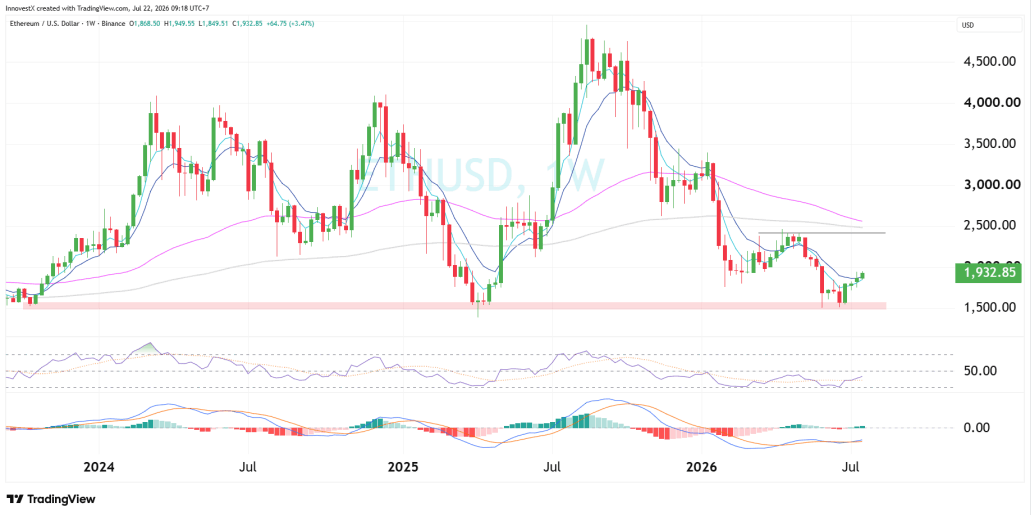Select the 2026 label on time axis
The height and width of the screenshot is (515, 1032).
click(702, 467)
